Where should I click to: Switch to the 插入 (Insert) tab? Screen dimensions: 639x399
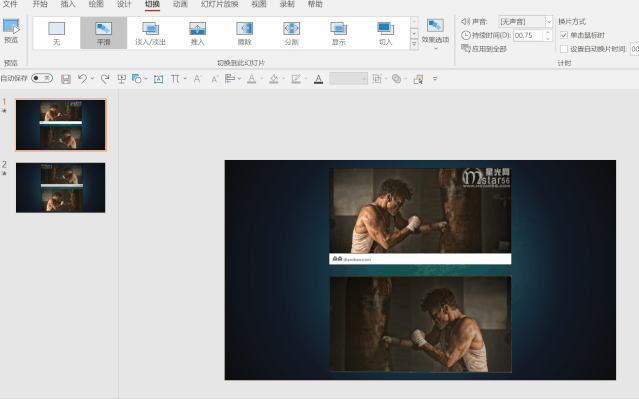click(x=68, y=4)
